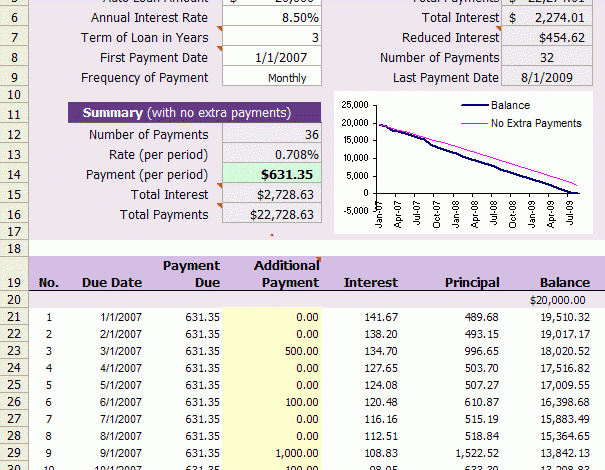Click comment indicator on Reduced Interest cell
This screenshot has height=470, width=605.
click(499, 29)
